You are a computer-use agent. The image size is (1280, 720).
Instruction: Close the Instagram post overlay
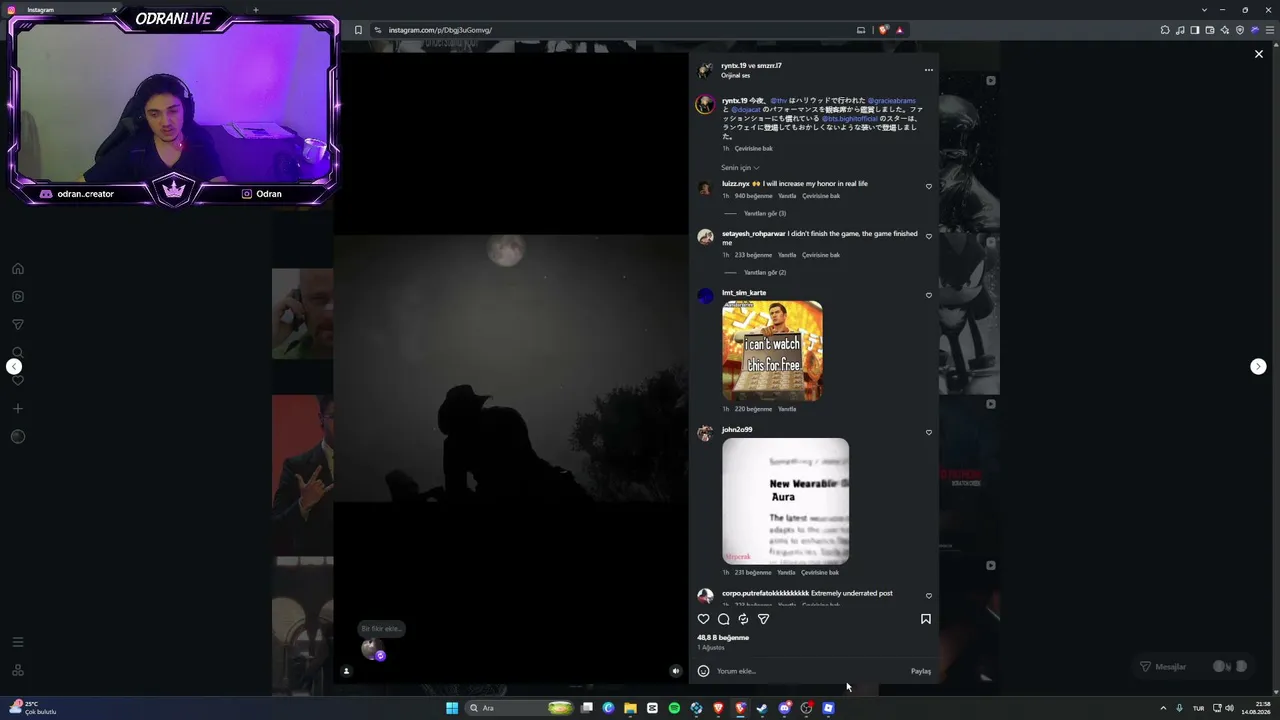(x=1258, y=54)
